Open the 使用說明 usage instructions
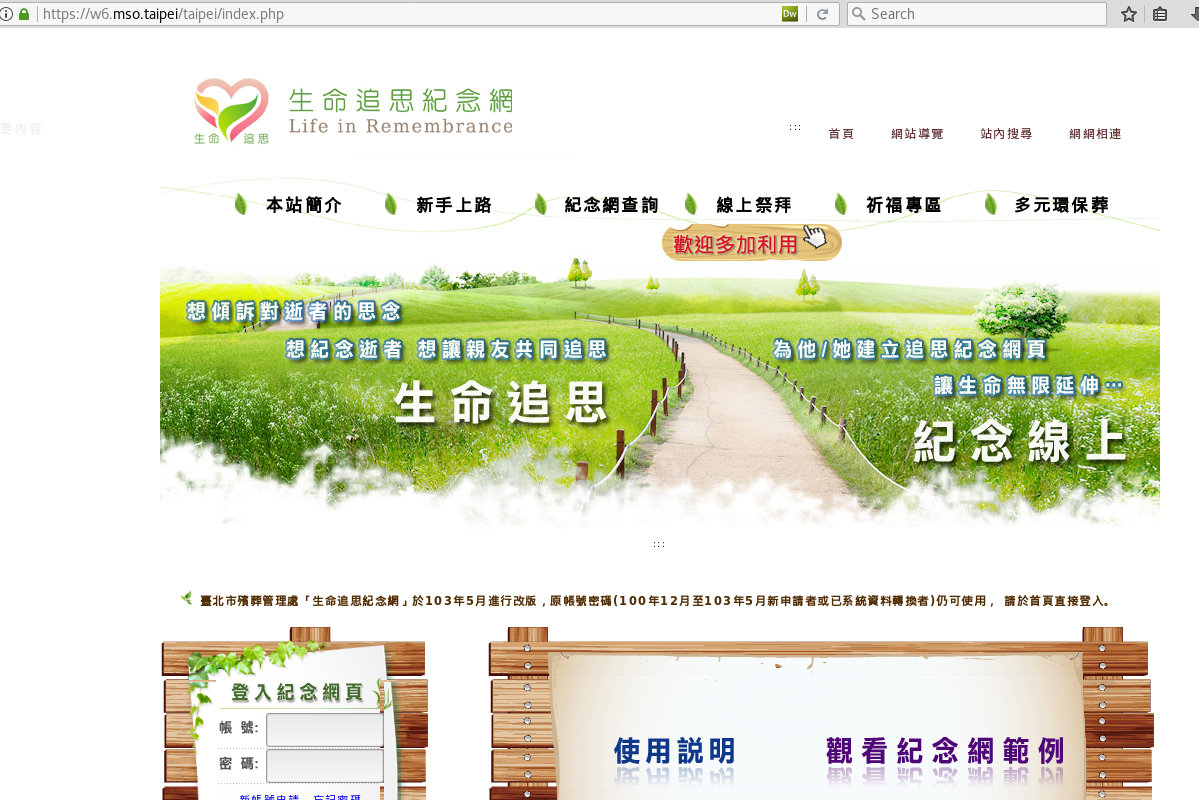 click(674, 751)
